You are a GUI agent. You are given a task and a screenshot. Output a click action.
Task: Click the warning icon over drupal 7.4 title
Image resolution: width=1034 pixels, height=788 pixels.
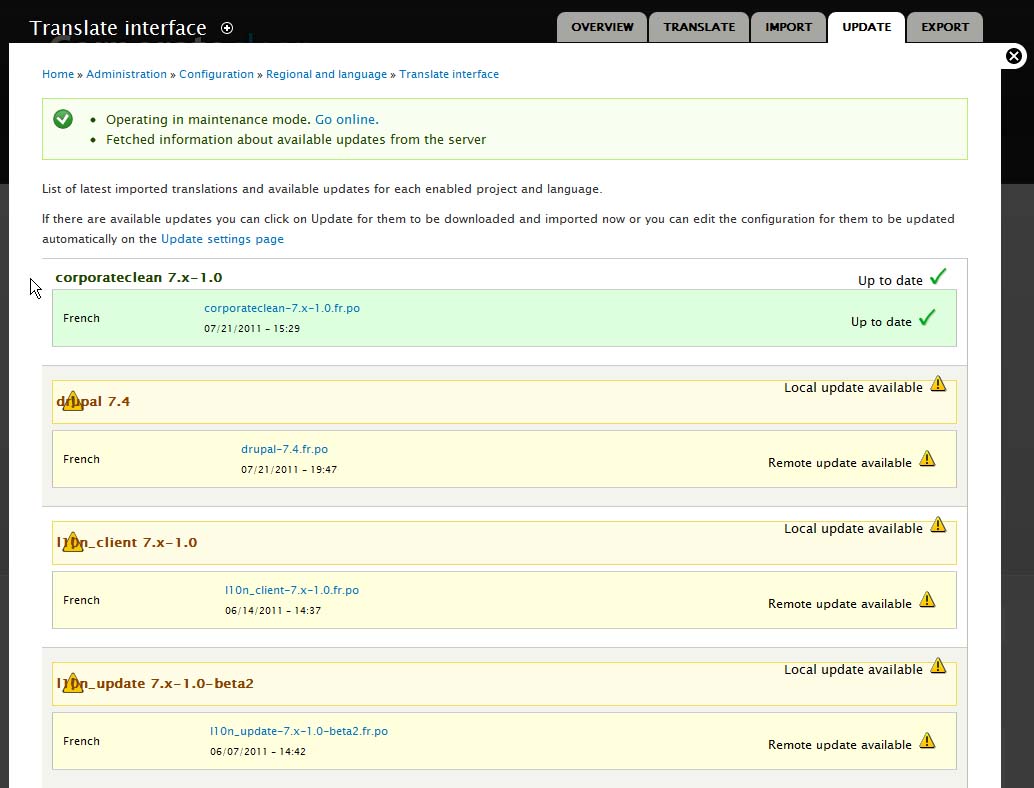pos(73,401)
